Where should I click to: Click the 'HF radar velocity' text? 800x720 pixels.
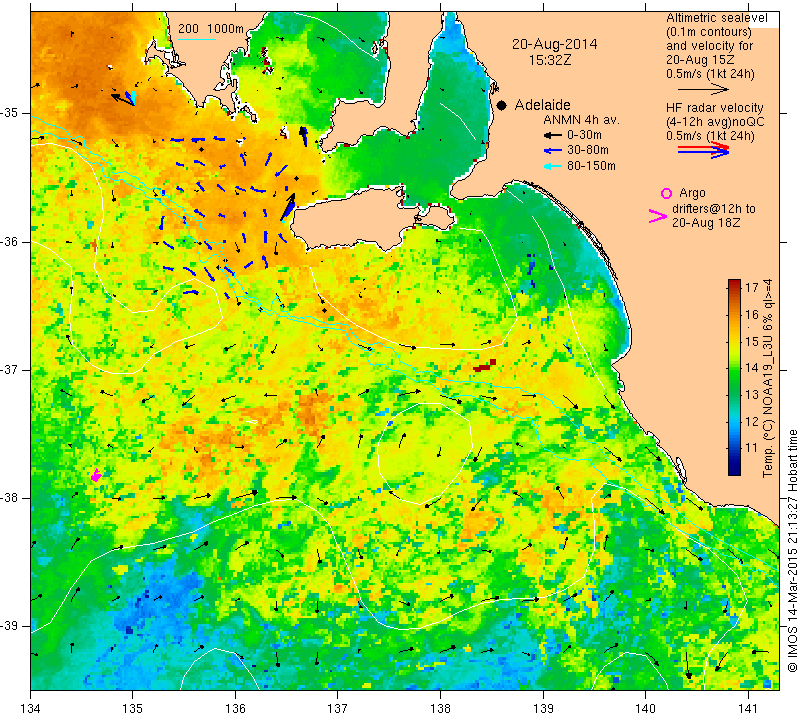pos(714,108)
